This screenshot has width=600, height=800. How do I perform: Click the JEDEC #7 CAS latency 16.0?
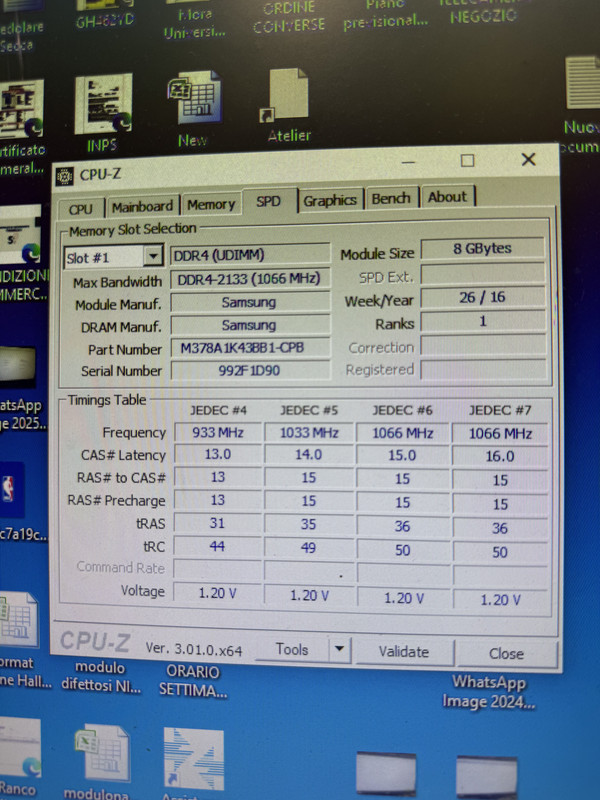tap(500, 456)
